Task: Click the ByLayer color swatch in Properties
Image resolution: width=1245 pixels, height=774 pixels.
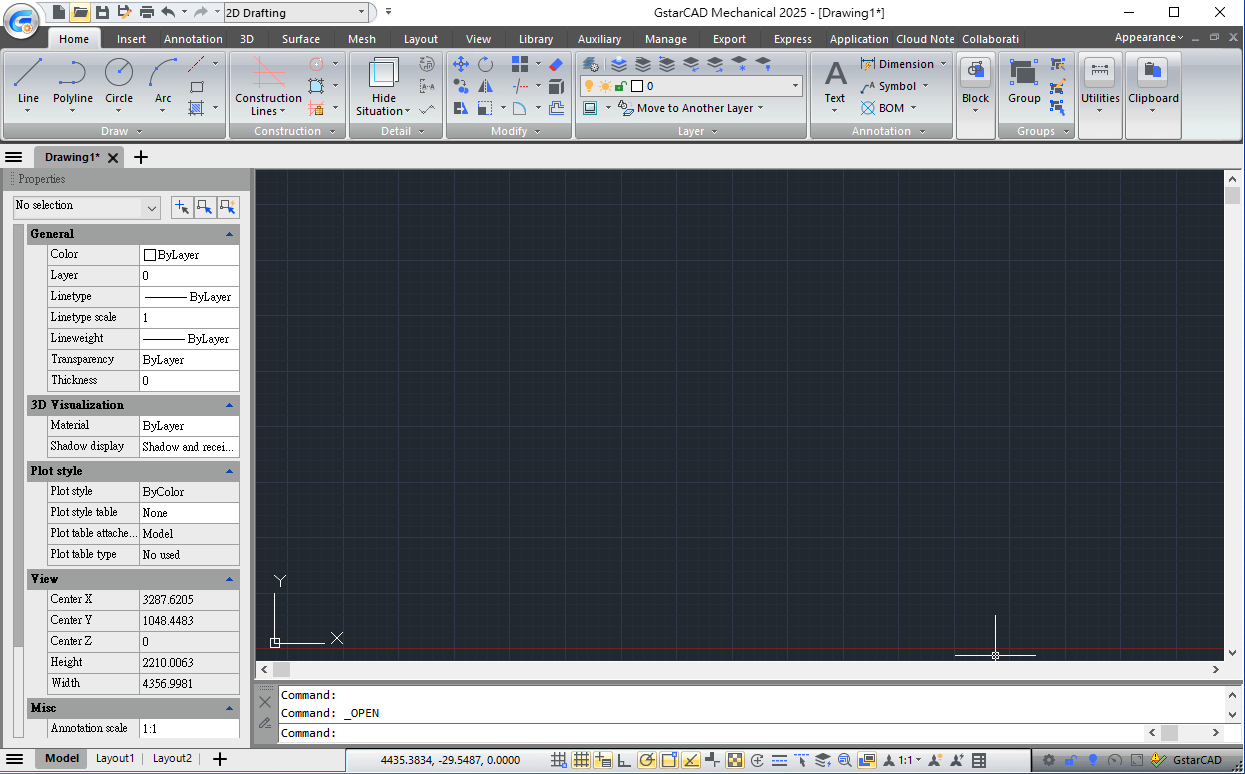Action: (150, 255)
